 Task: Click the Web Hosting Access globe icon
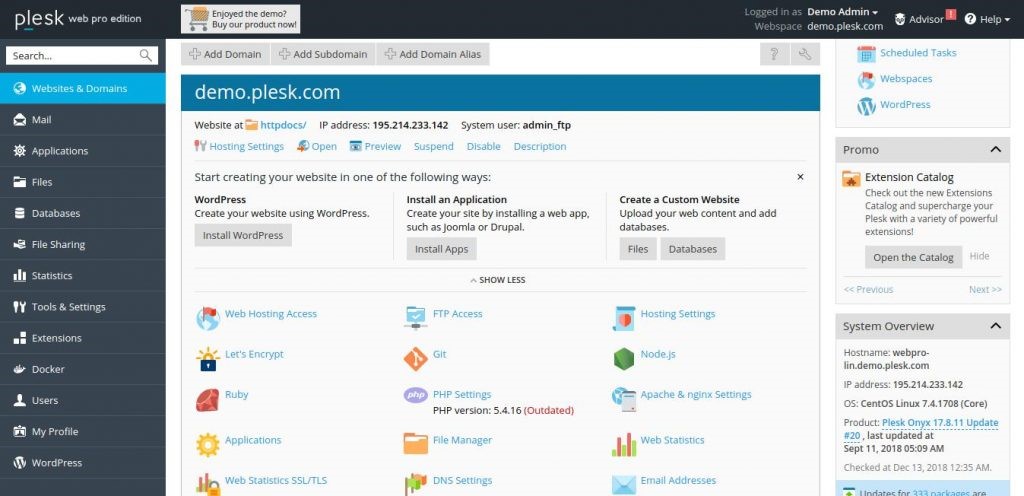coord(208,318)
